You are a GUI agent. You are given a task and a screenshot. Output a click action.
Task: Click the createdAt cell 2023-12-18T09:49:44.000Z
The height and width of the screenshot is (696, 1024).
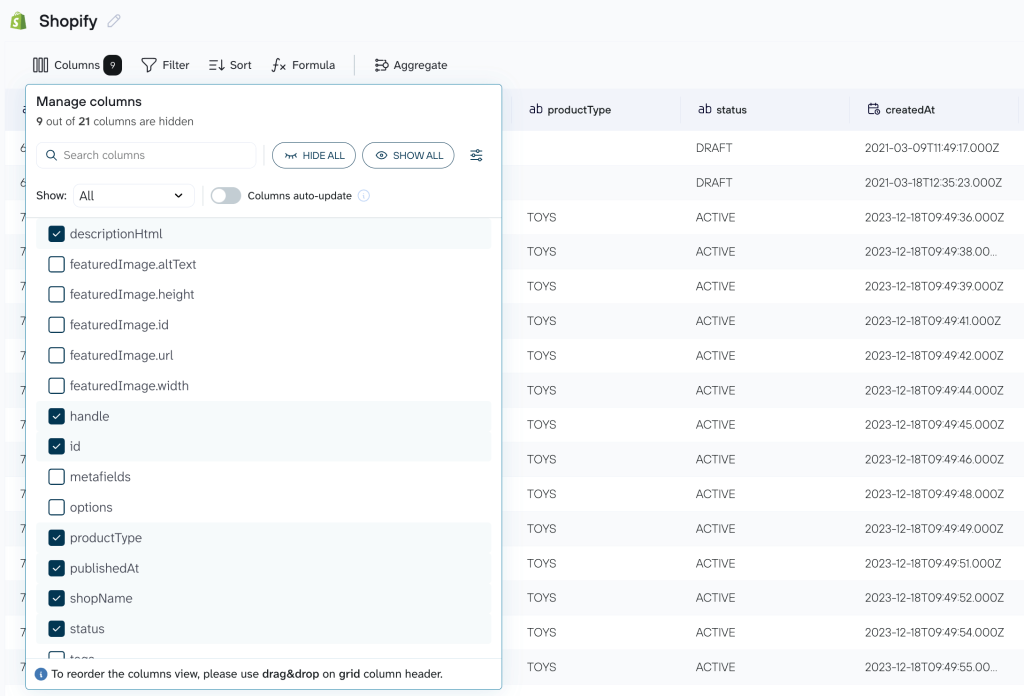pyautogui.click(x=934, y=390)
